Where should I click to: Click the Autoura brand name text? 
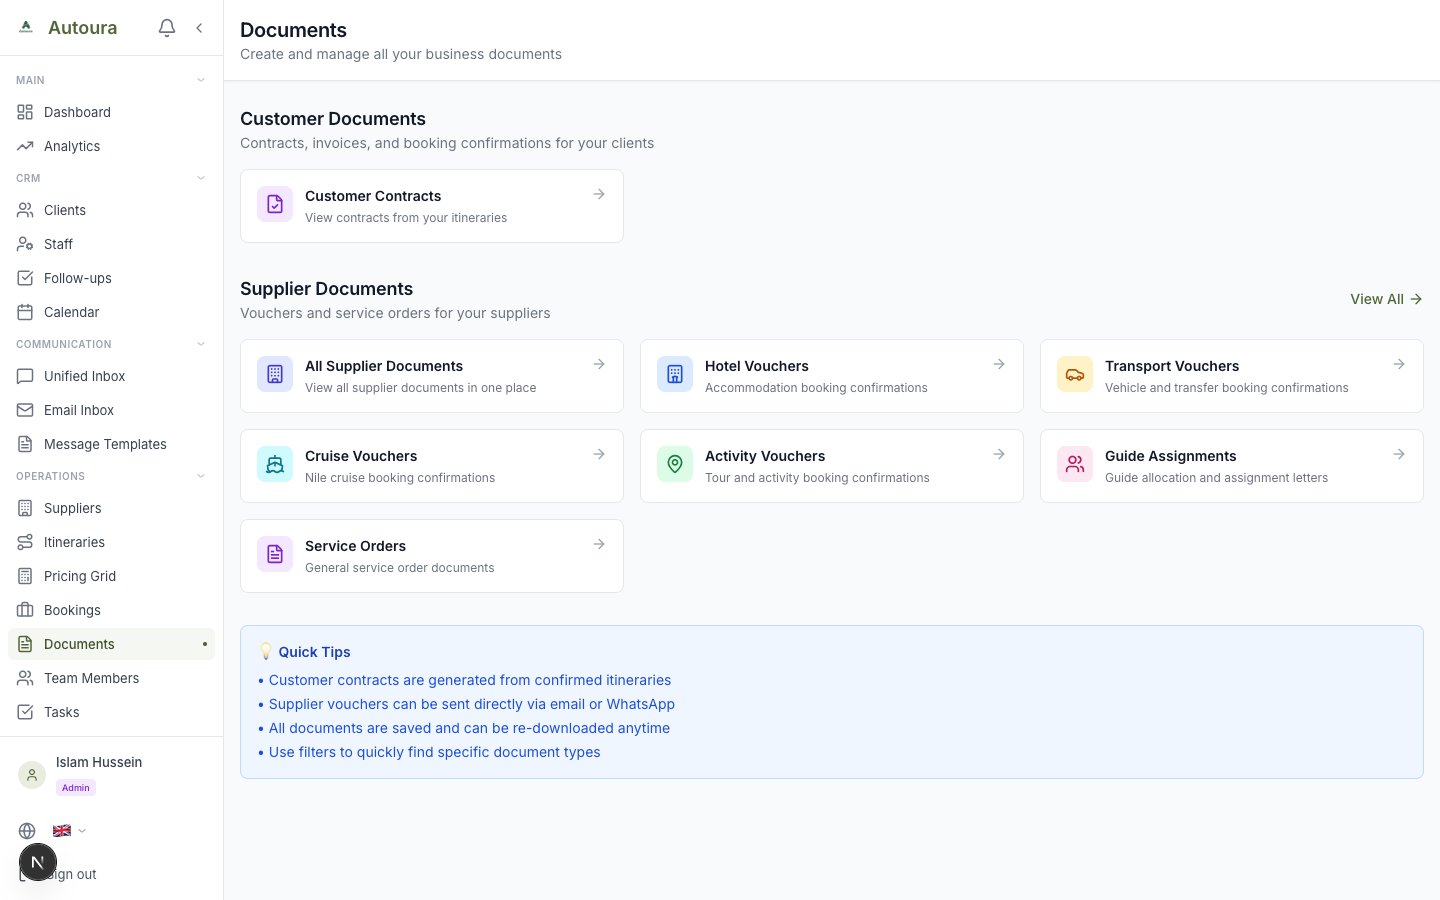point(83,28)
